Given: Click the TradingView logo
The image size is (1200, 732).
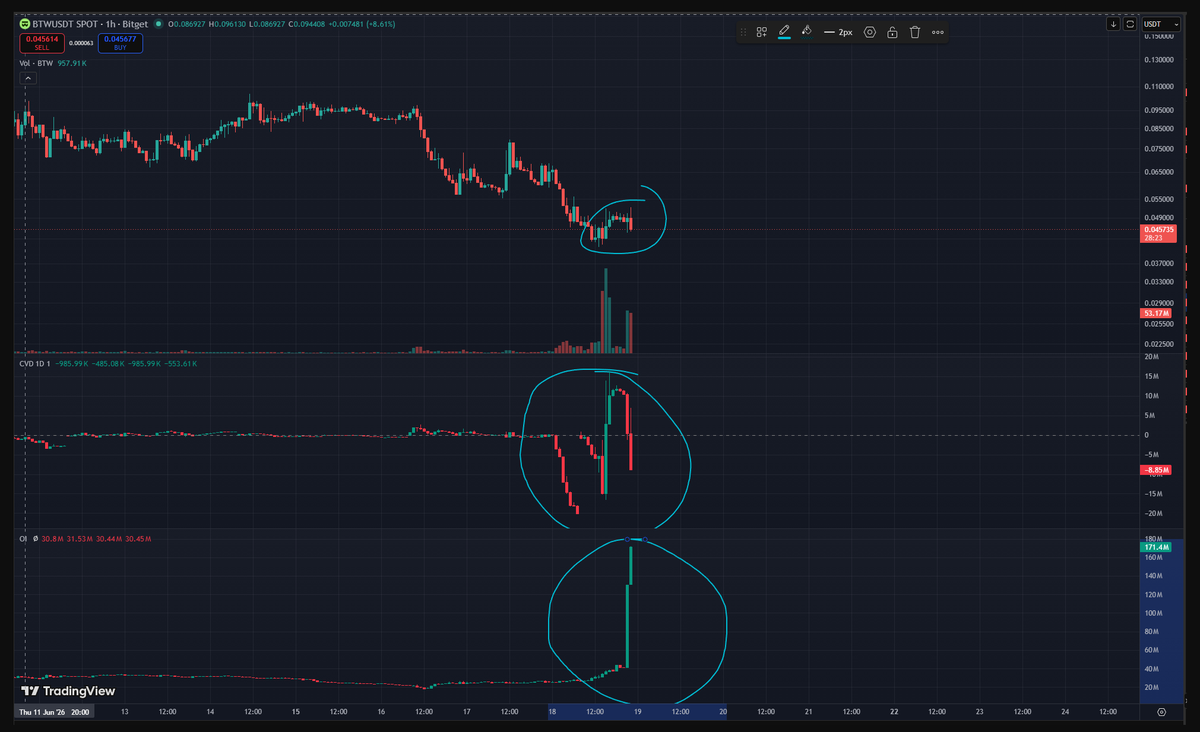Looking at the screenshot, I should click(x=68, y=691).
